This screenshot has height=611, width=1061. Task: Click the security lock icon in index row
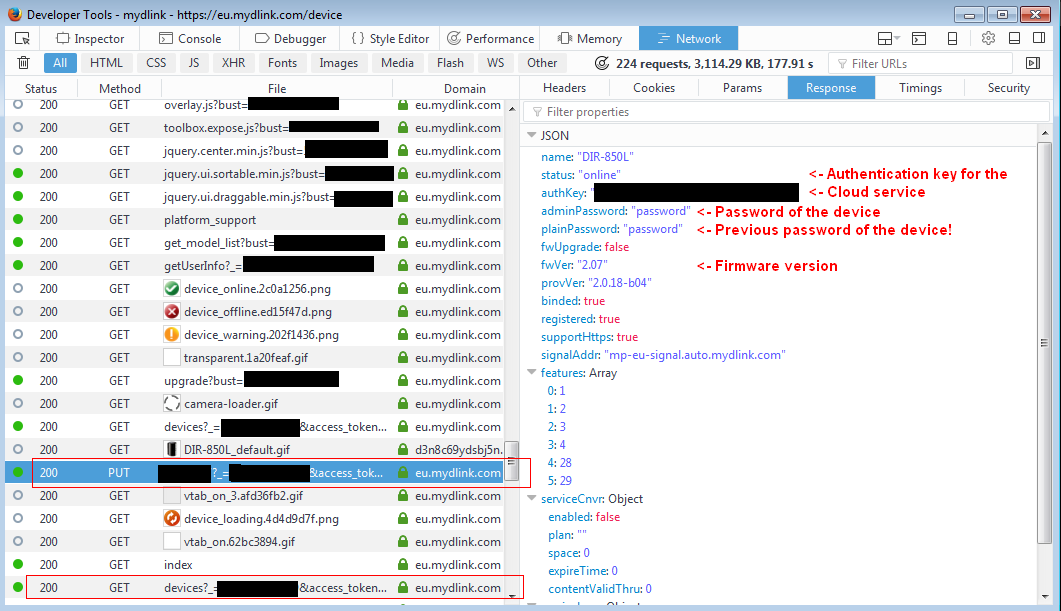403,564
